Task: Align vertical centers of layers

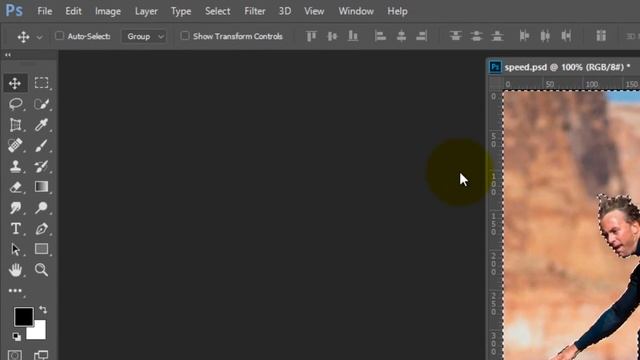Action: pos(332,36)
